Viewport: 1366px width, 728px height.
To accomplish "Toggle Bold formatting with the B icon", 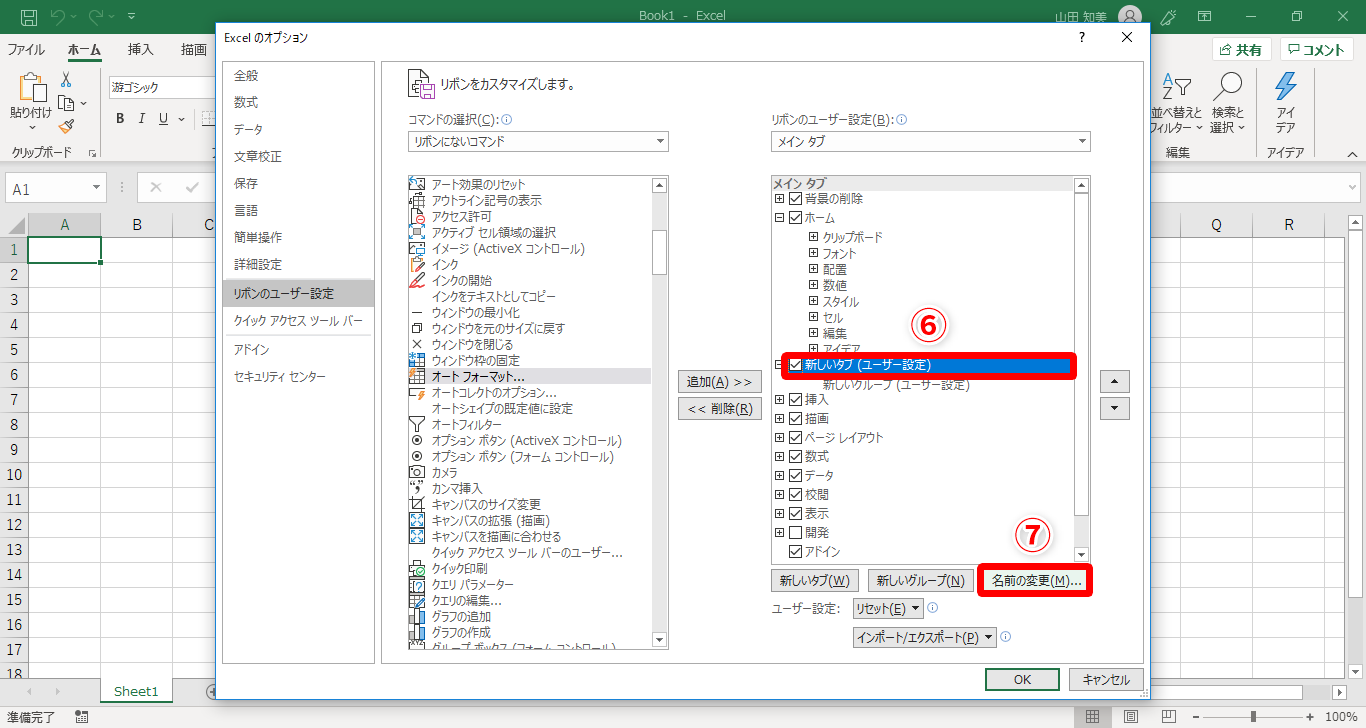I will coord(119,119).
